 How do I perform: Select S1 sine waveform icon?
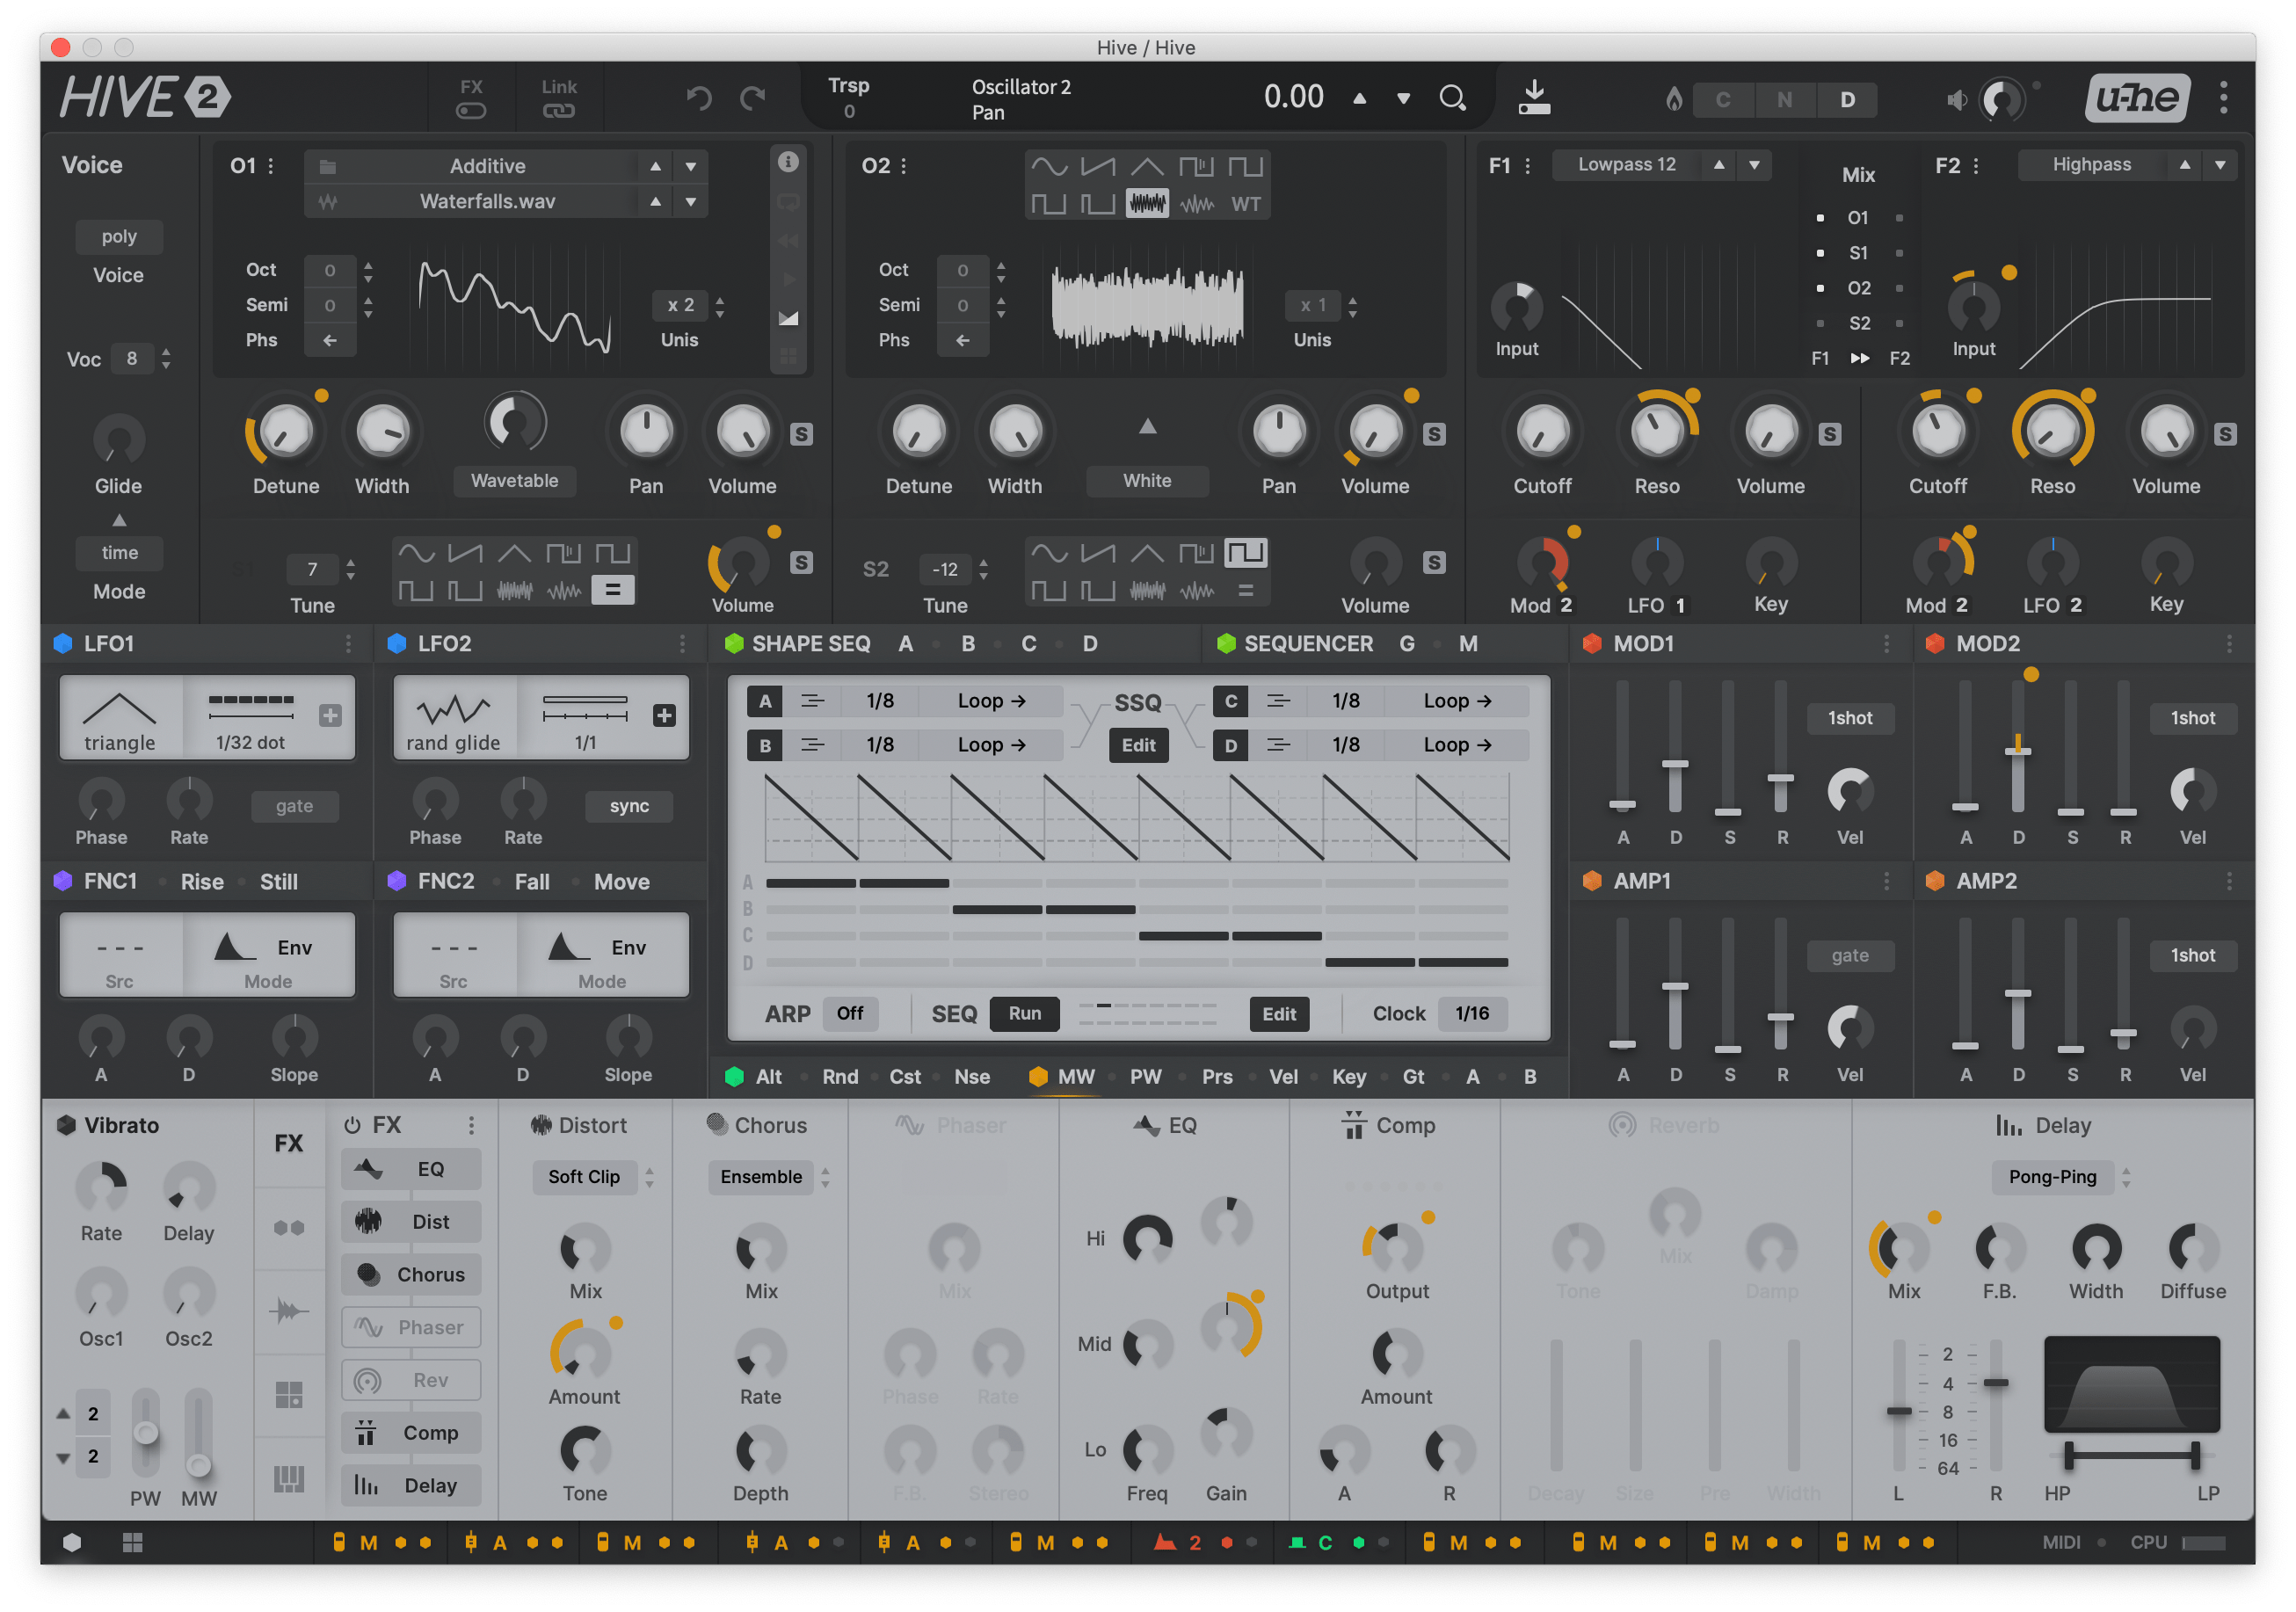(x=416, y=552)
